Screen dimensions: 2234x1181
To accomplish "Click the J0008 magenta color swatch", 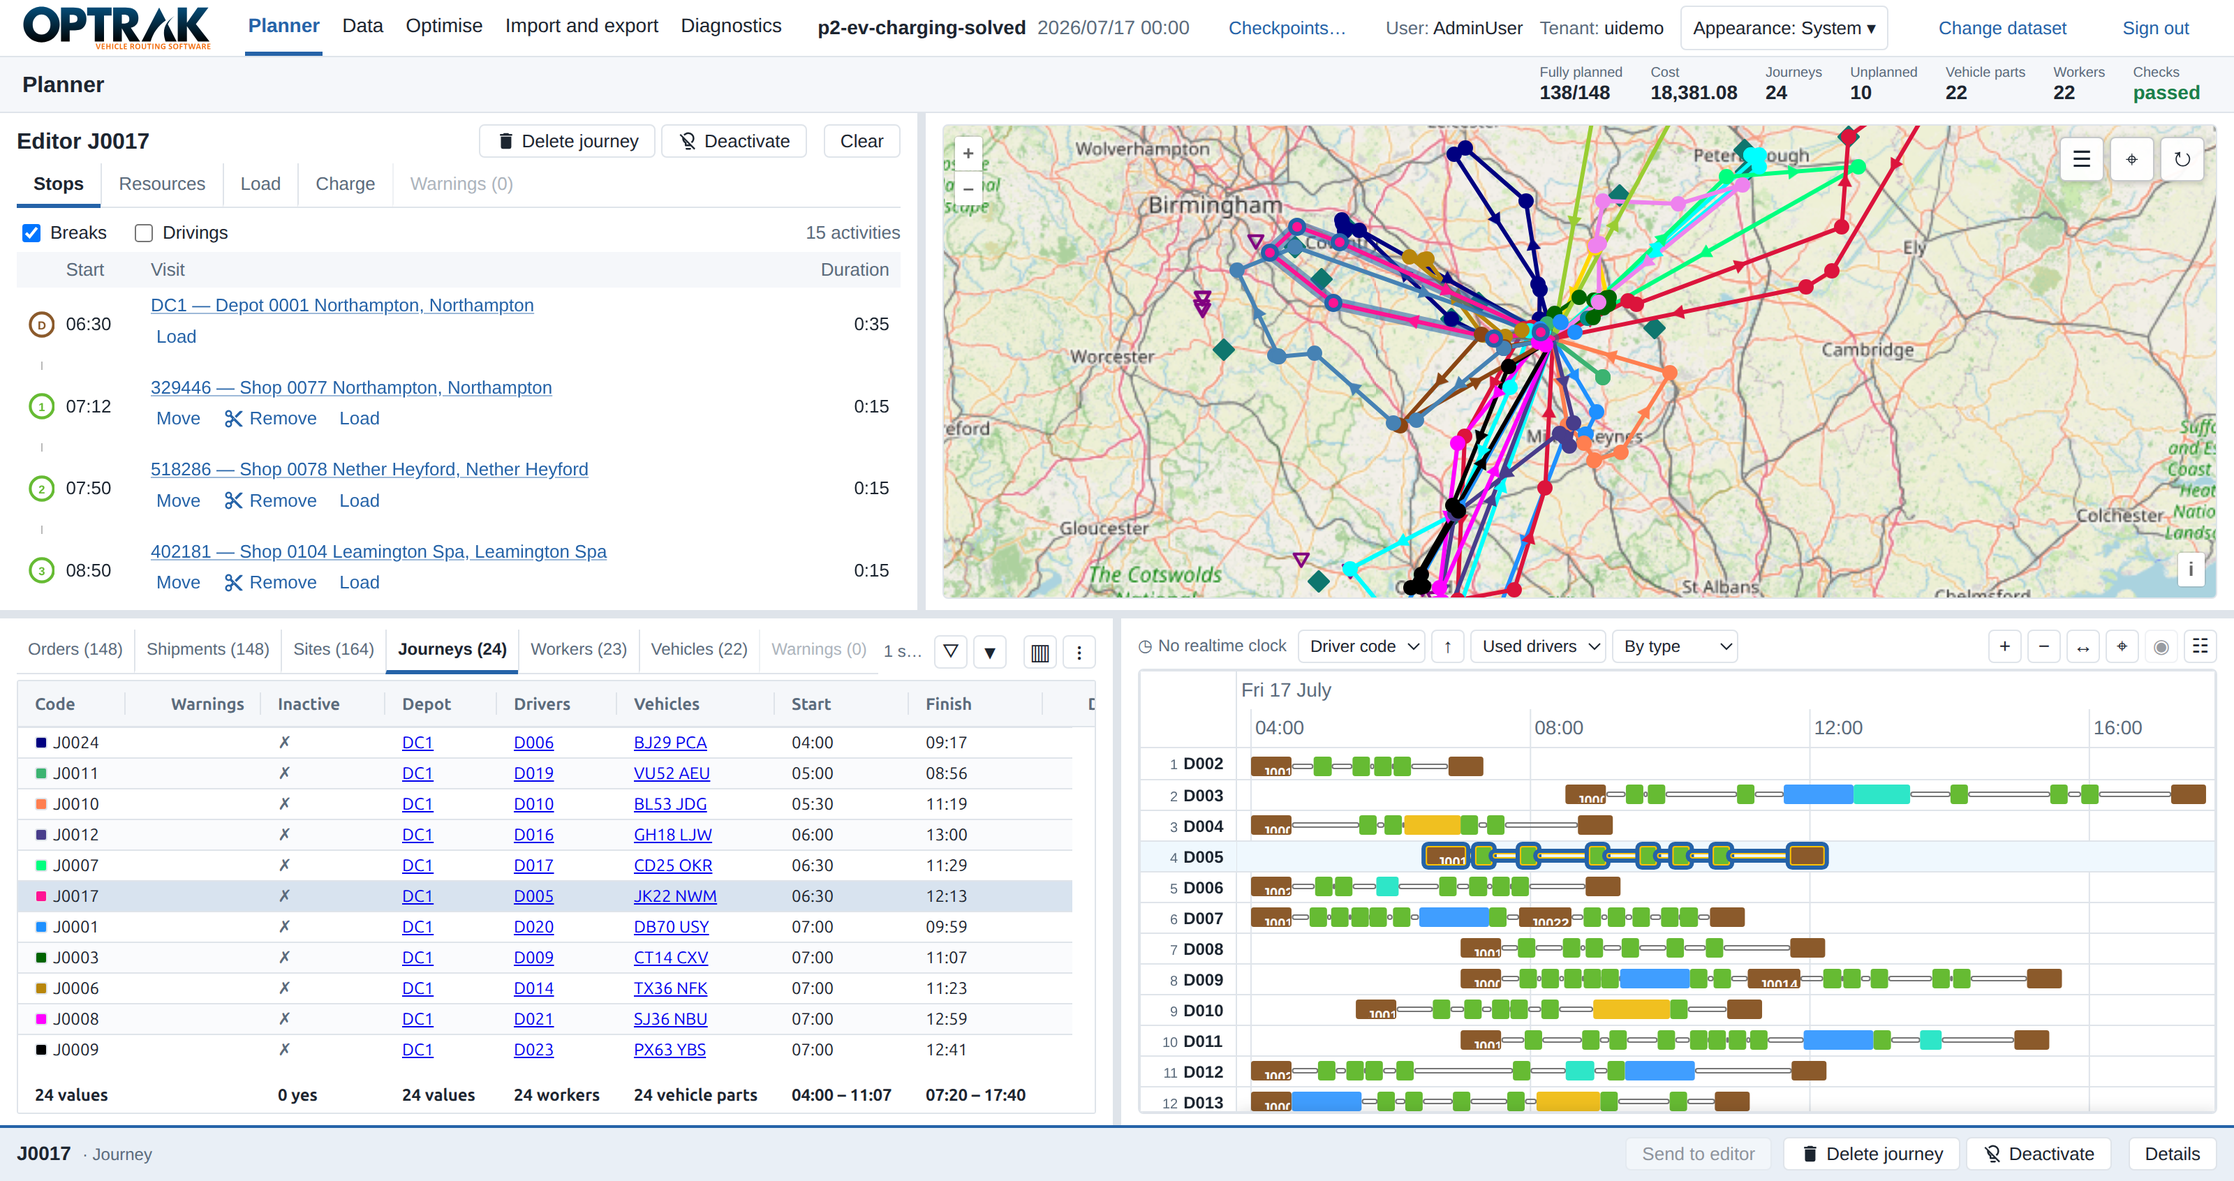I will (41, 1019).
